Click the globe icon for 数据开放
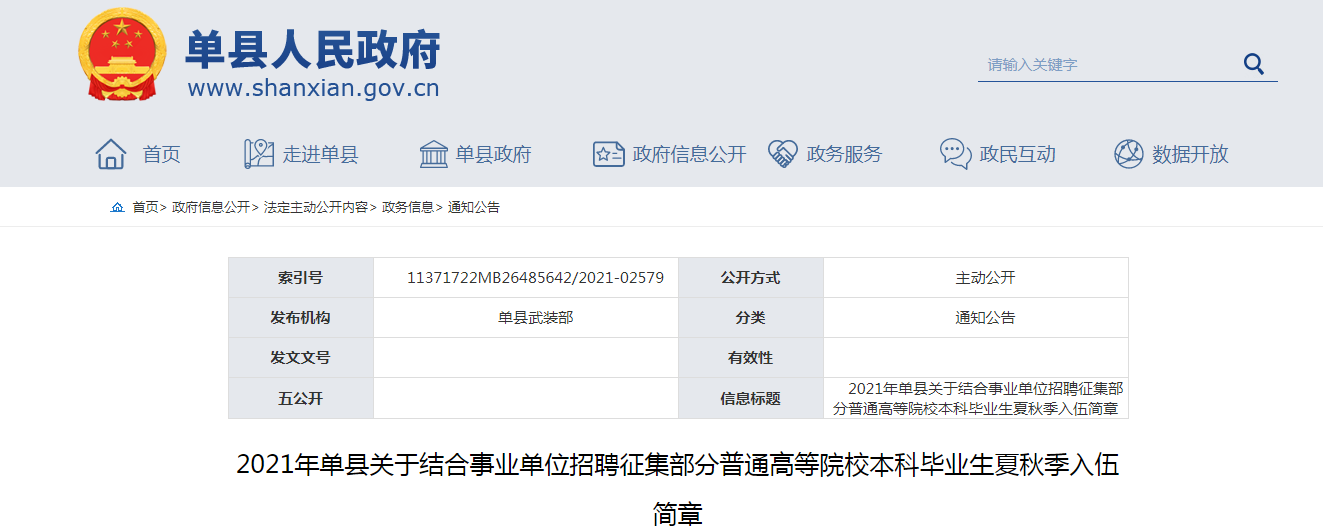 (1128, 154)
